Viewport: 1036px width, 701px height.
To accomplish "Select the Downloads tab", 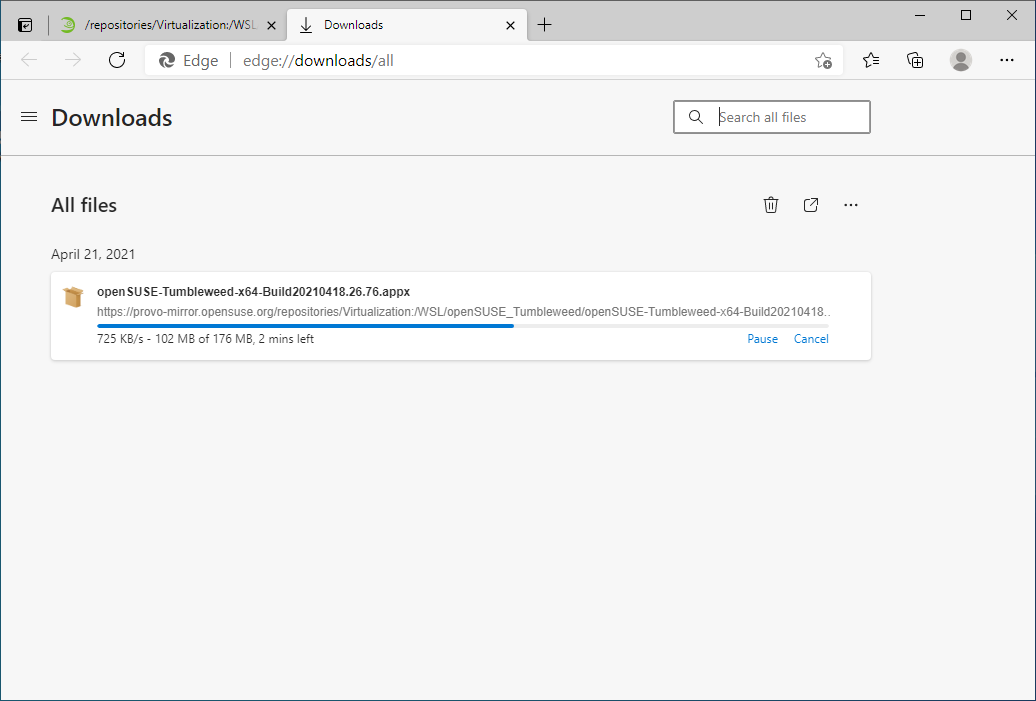I will [x=407, y=25].
